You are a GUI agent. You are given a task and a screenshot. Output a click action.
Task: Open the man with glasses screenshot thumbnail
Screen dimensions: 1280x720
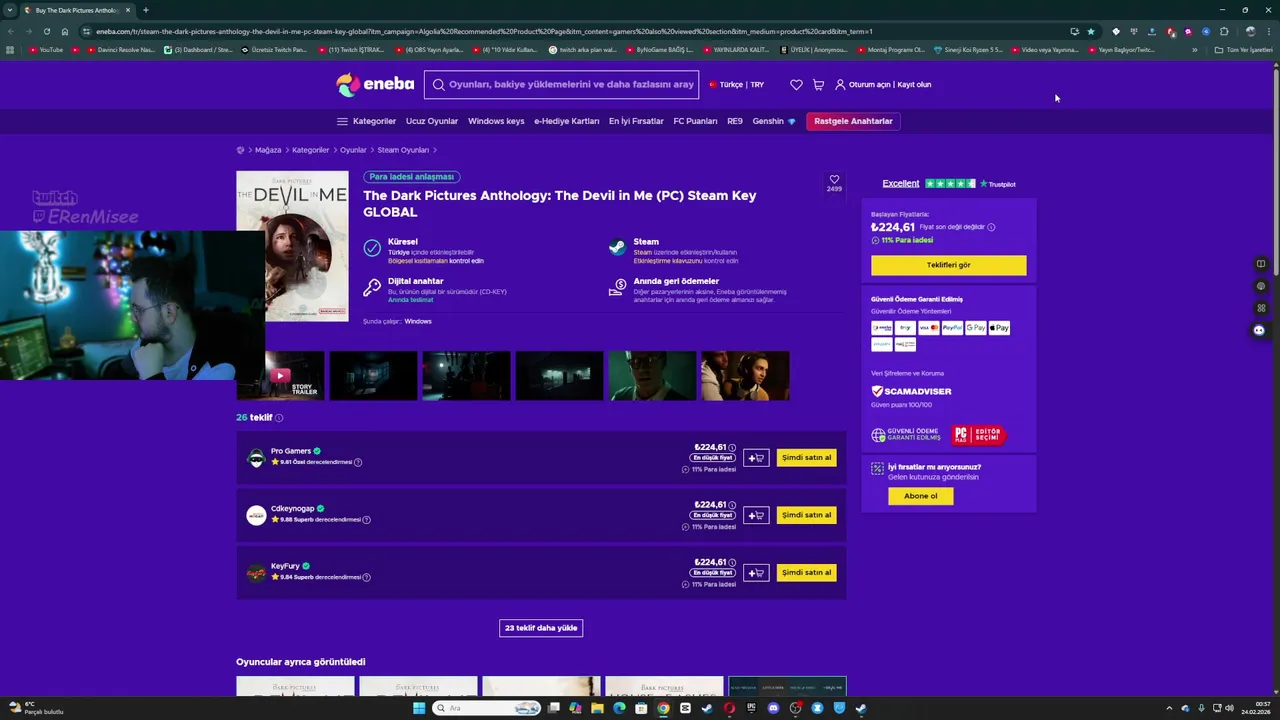[x=652, y=376]
